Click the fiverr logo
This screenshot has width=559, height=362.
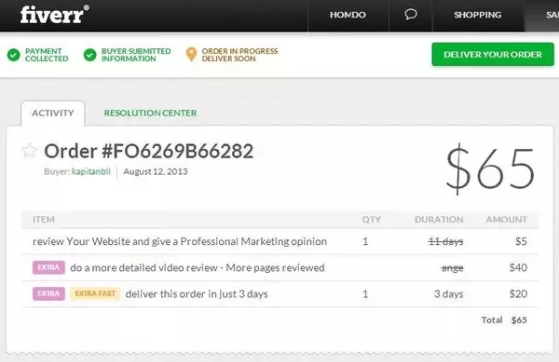(x=55, y=14)
